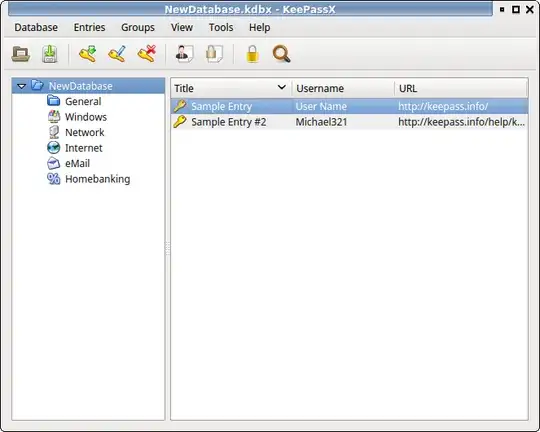The height and width of the screenshot is (432, 540).
Task: Select the Sample Entry title
Action: point(221,106)
